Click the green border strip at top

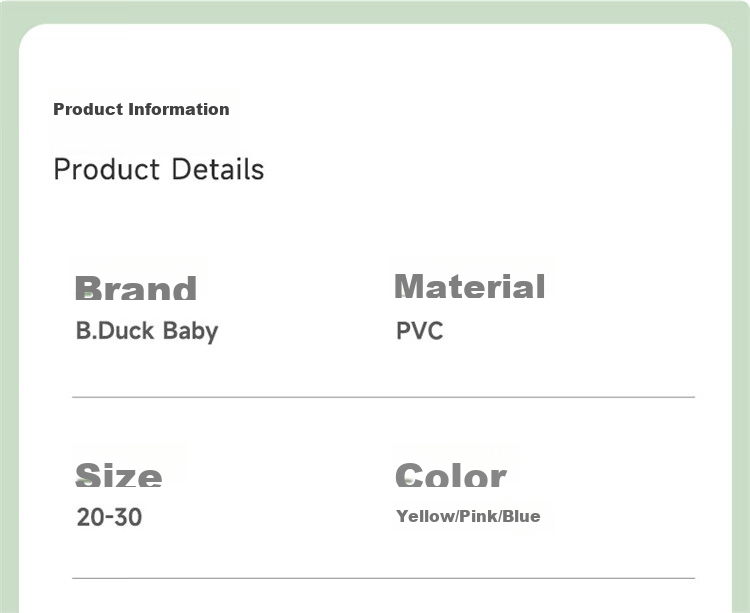(375, 11)
